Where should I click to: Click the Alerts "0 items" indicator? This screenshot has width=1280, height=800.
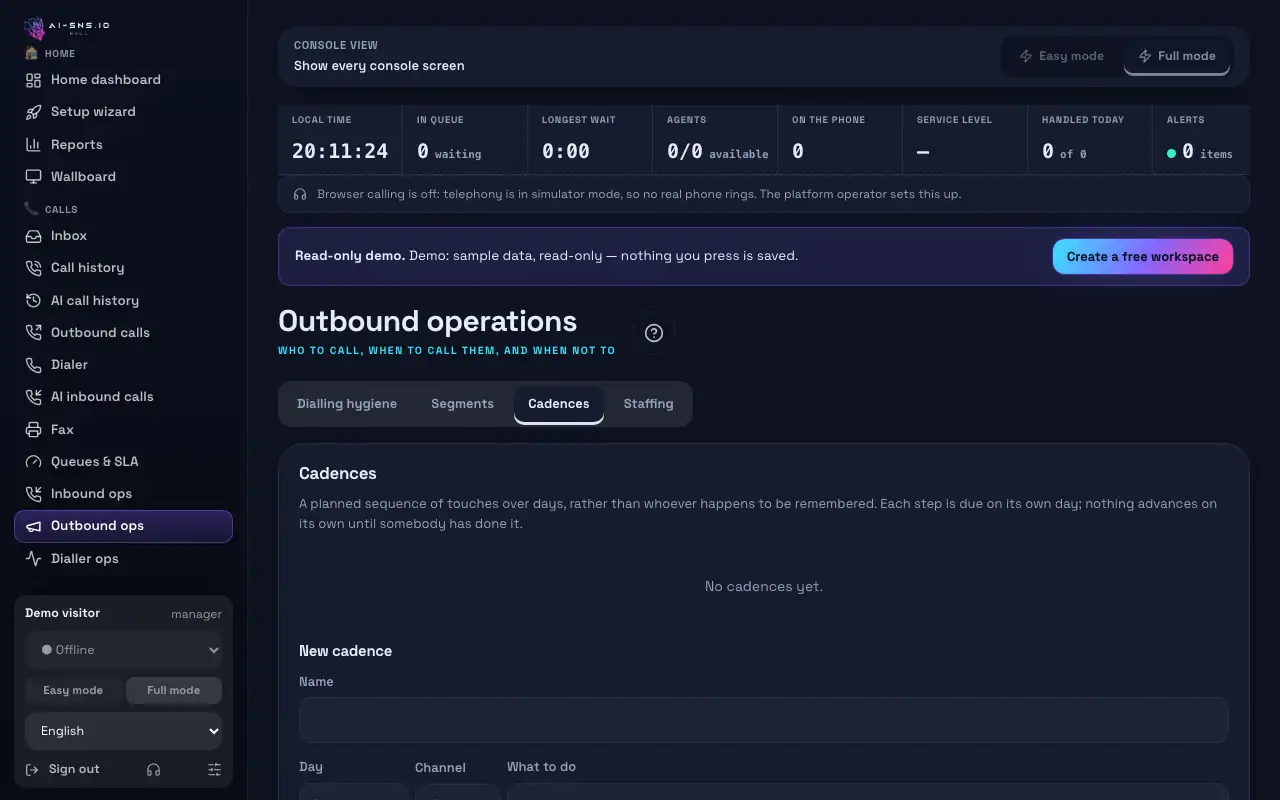click(1200, 152)
